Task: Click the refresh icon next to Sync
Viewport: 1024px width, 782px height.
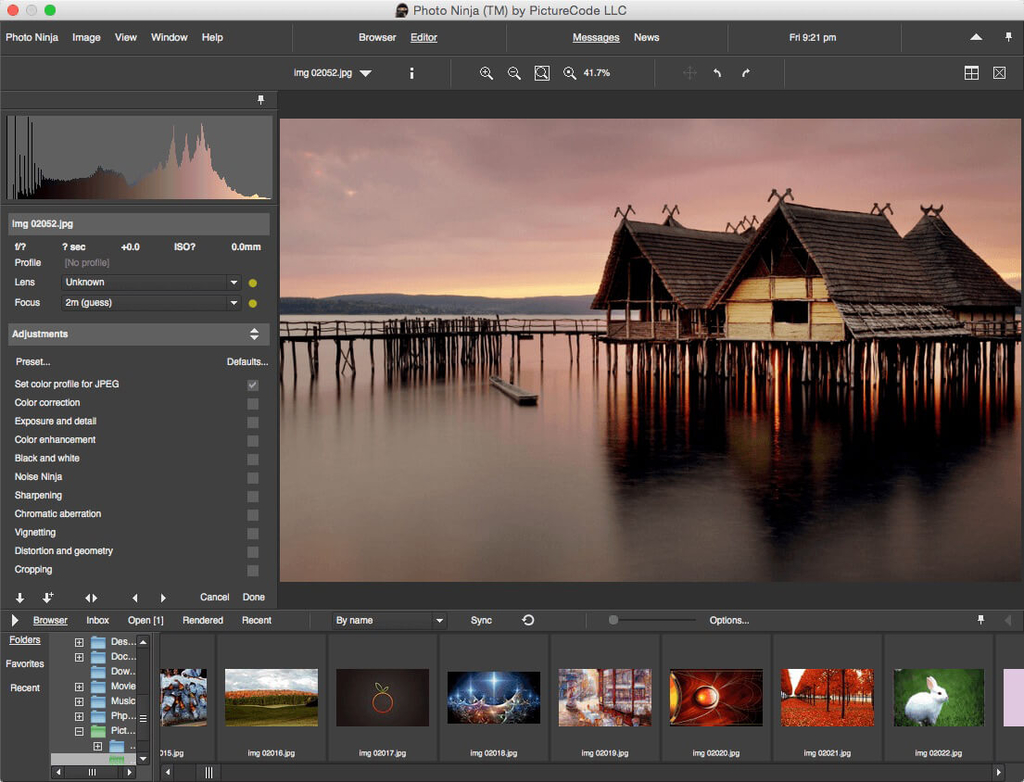Action: coord(528,620)
